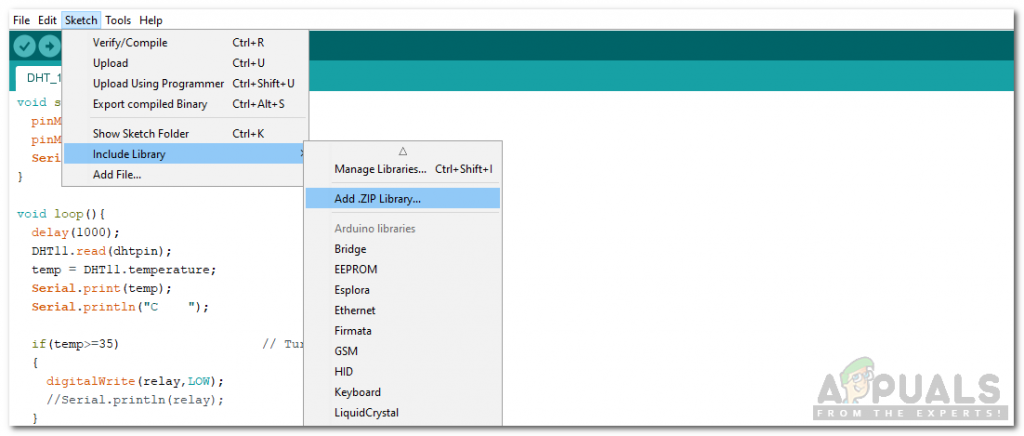Open the Help menu

pyautogui.click(x=151, y=20)
